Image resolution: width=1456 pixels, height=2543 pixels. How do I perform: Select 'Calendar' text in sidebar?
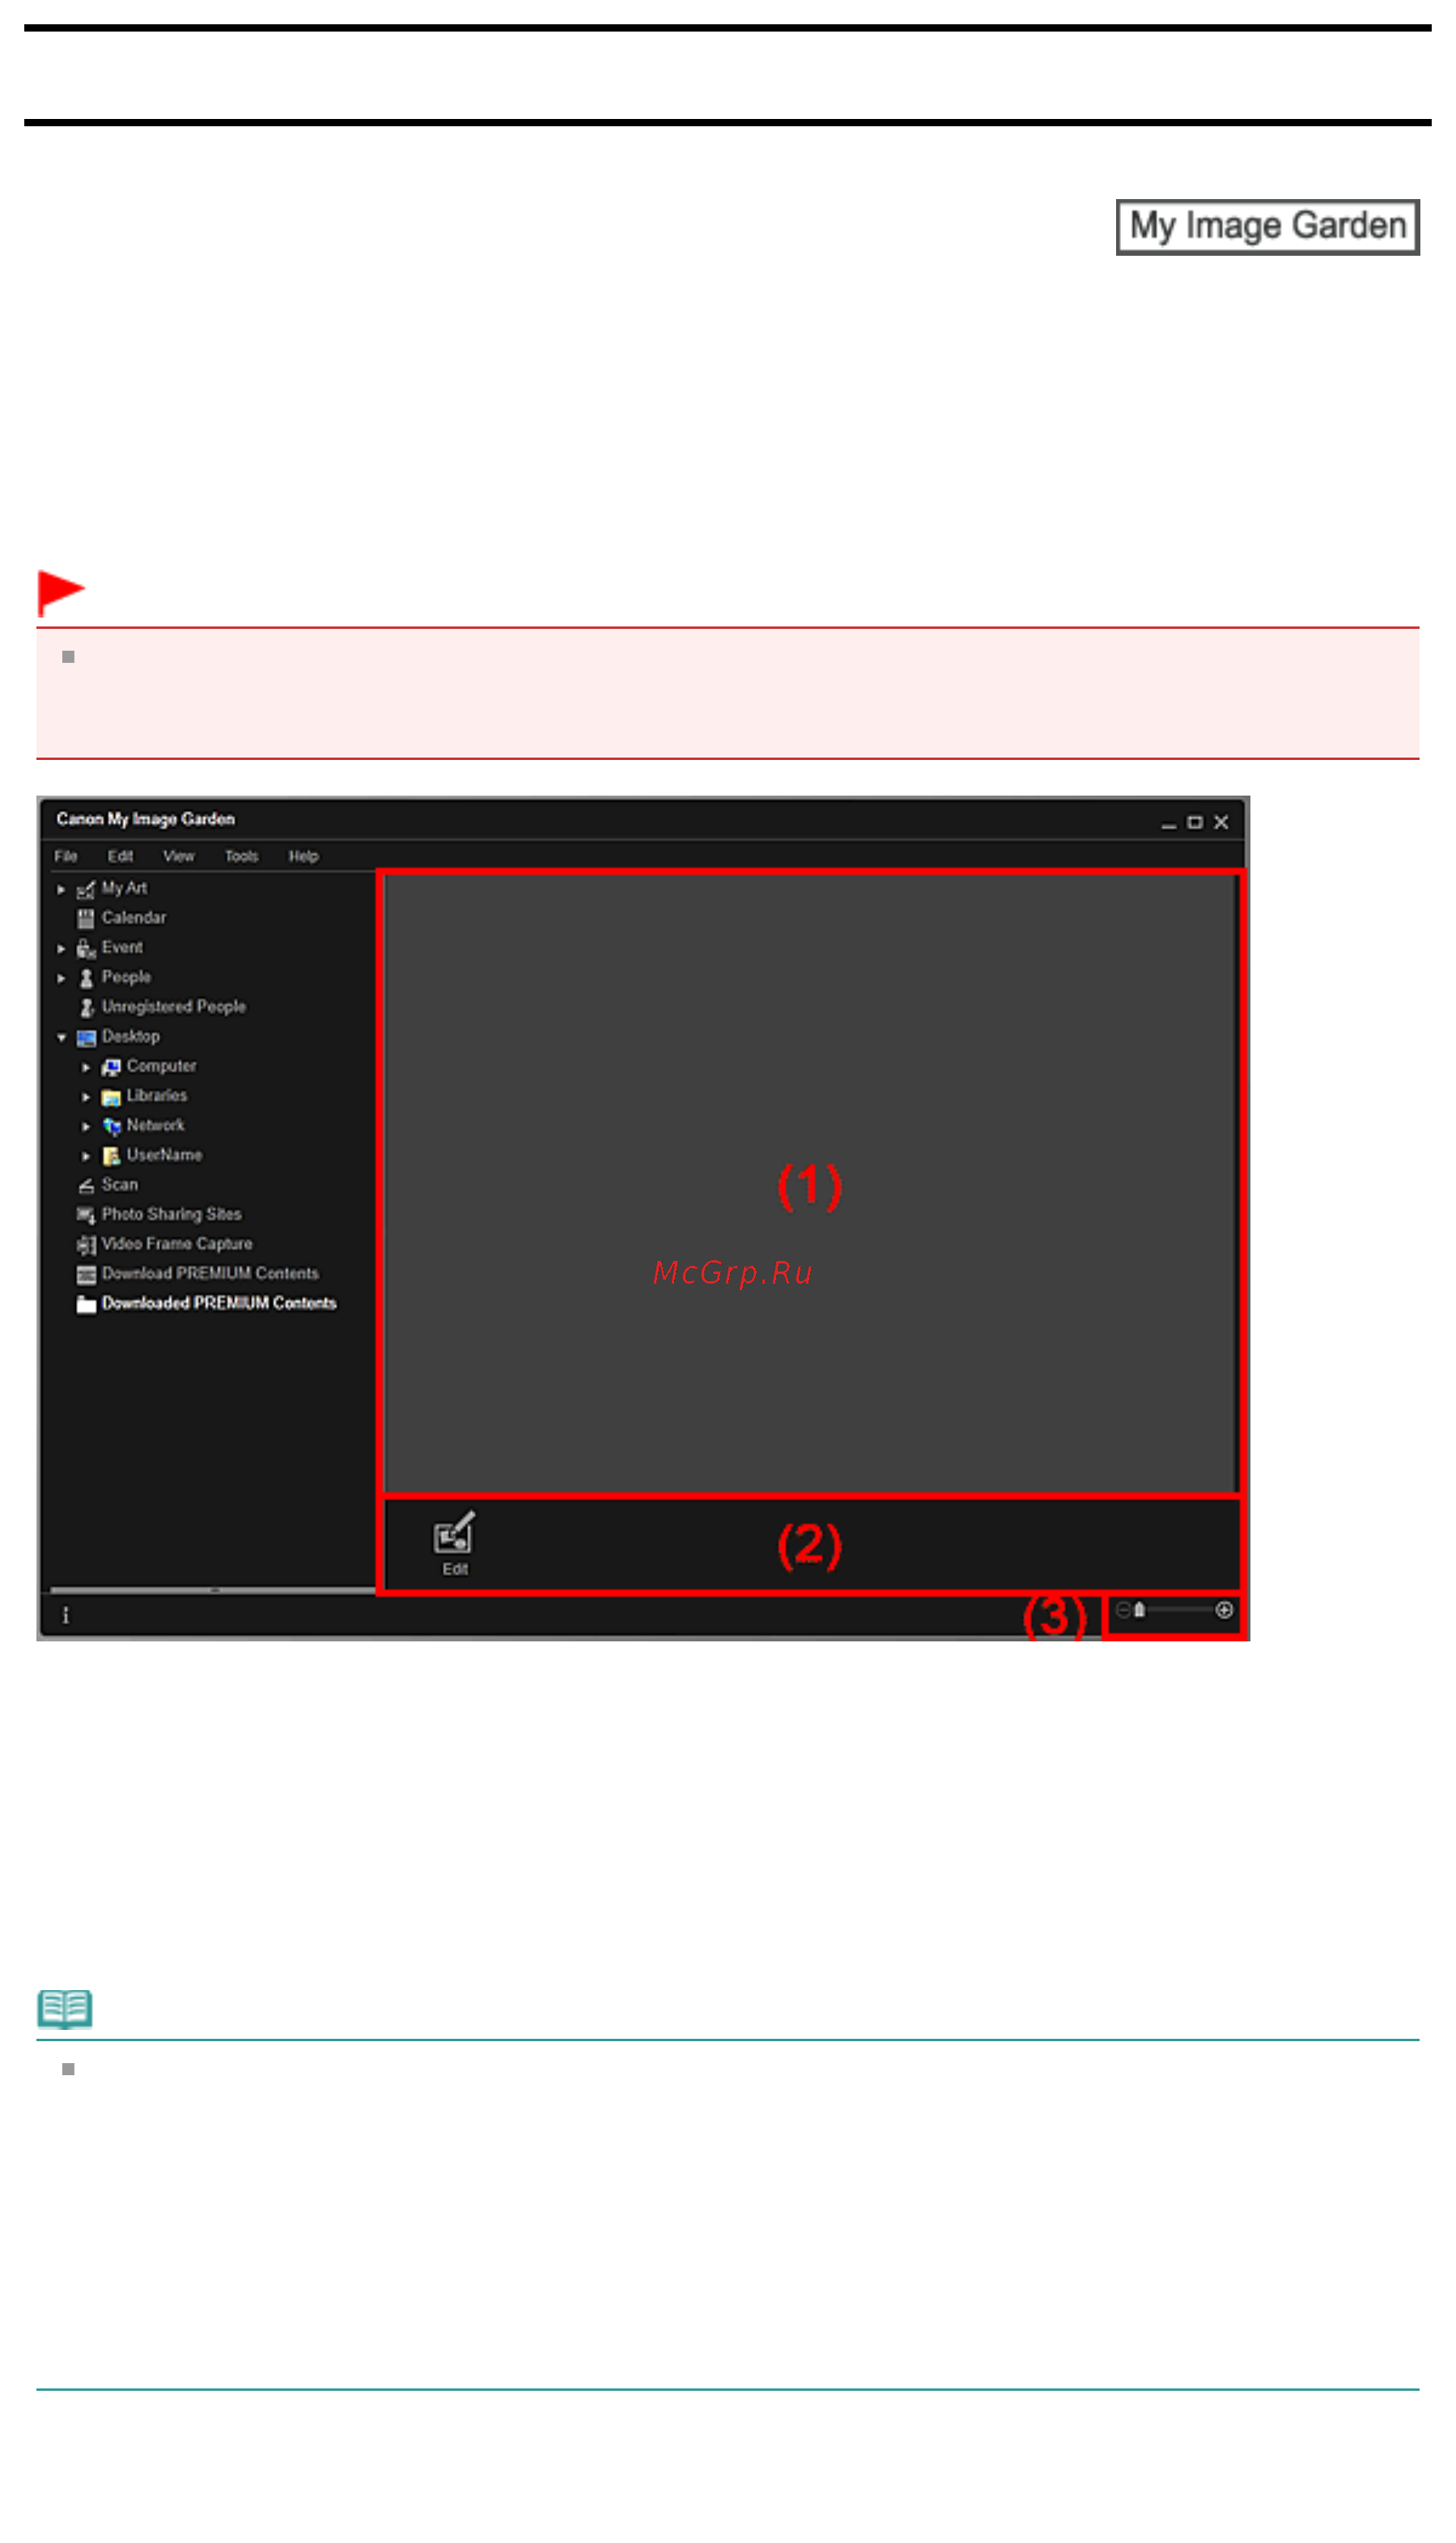coord(134,918)
